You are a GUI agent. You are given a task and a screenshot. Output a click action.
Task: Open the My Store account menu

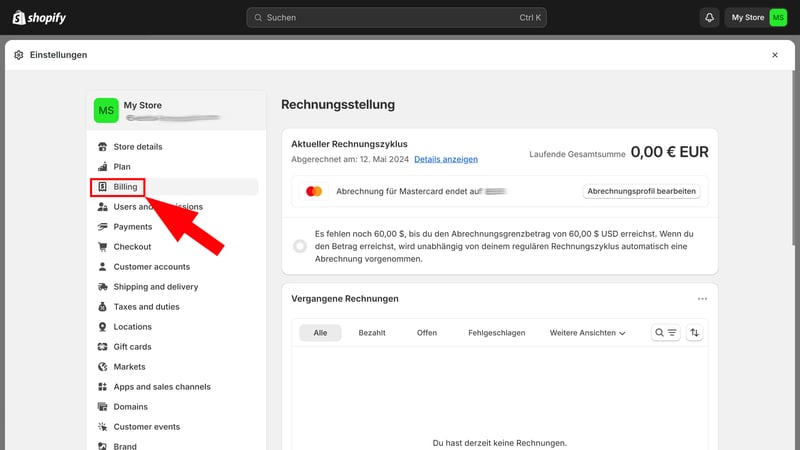pyautogui.click(x=759, y=17)
